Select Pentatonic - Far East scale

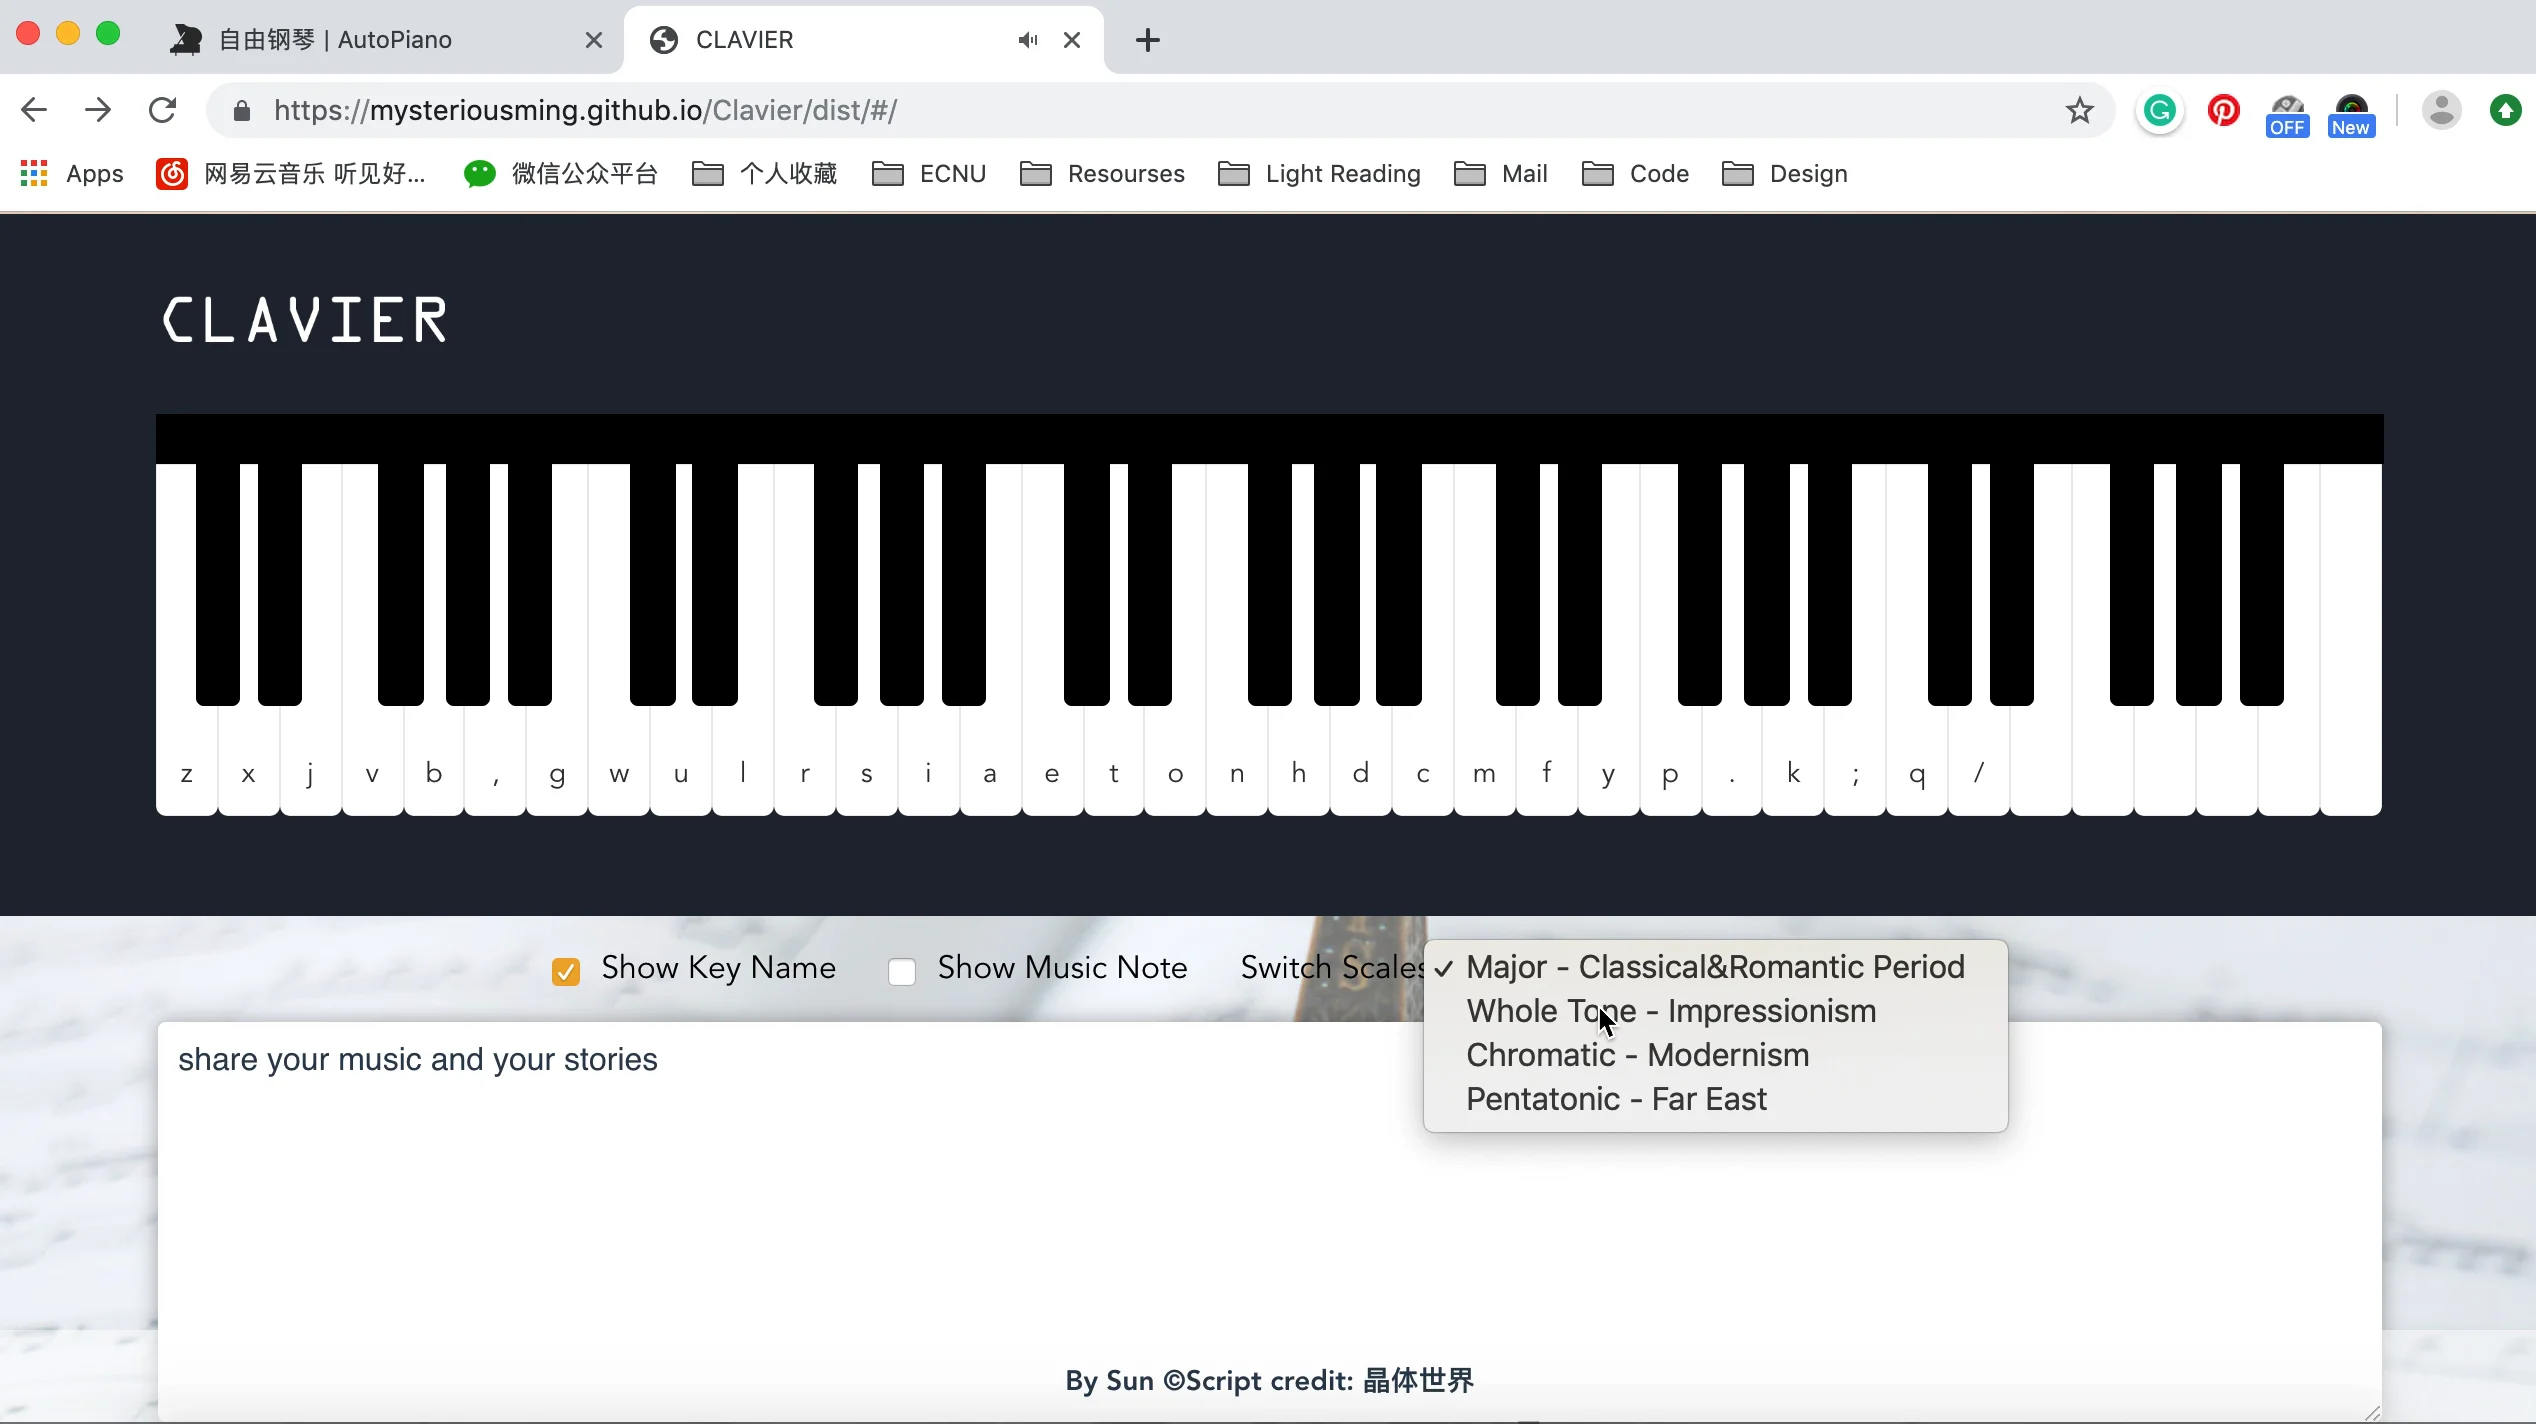(x=1614, y=1098)
